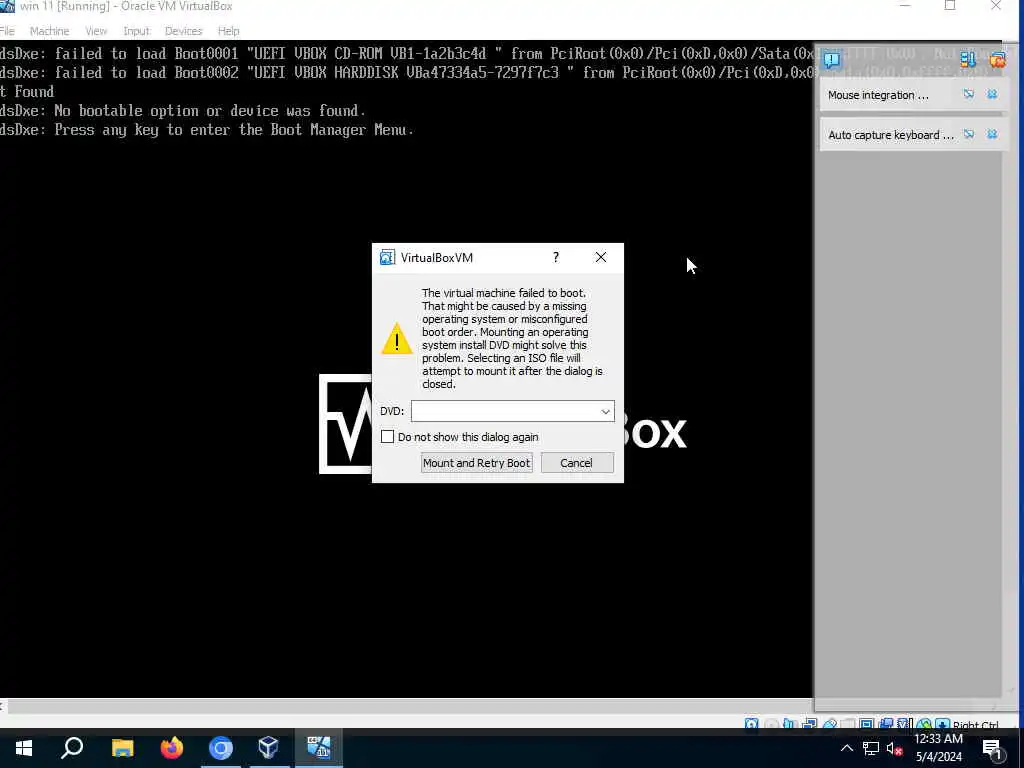Image resolution: width=1024 pixels, height=768 pixels.
Task: Click the VirtualBoxVM dialog title icon
Action: (x=387, y=257)
